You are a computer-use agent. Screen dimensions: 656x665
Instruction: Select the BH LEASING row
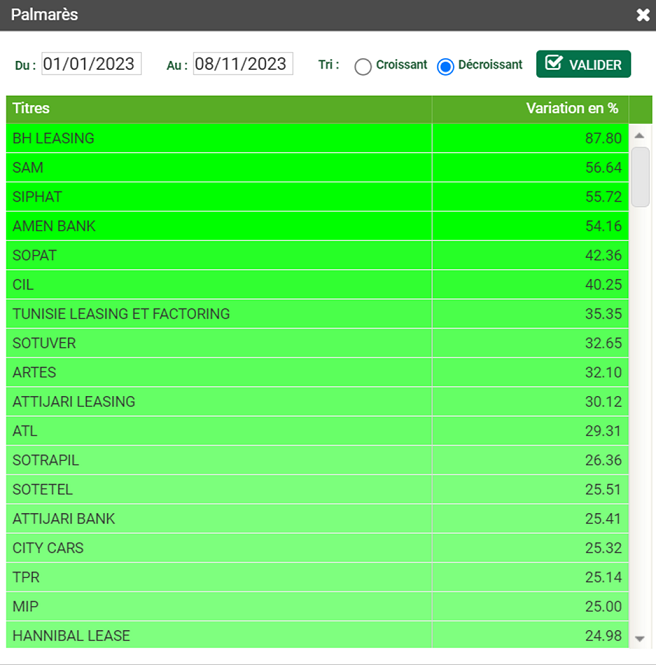pyautogui.click(x=317, y=138)
